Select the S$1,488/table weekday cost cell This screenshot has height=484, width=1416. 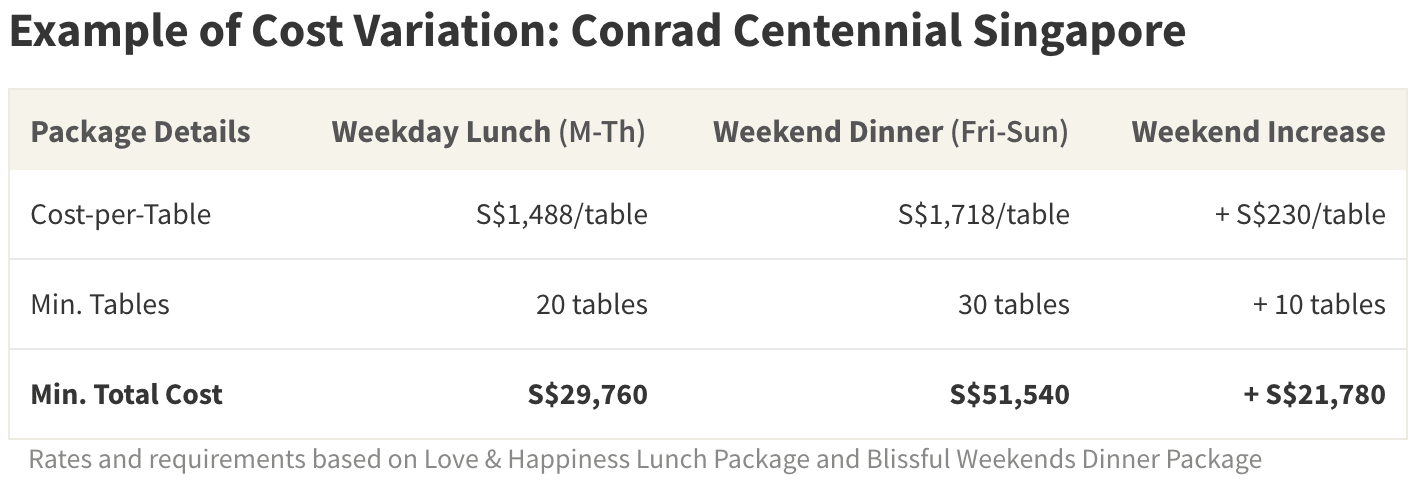point(562,214)
